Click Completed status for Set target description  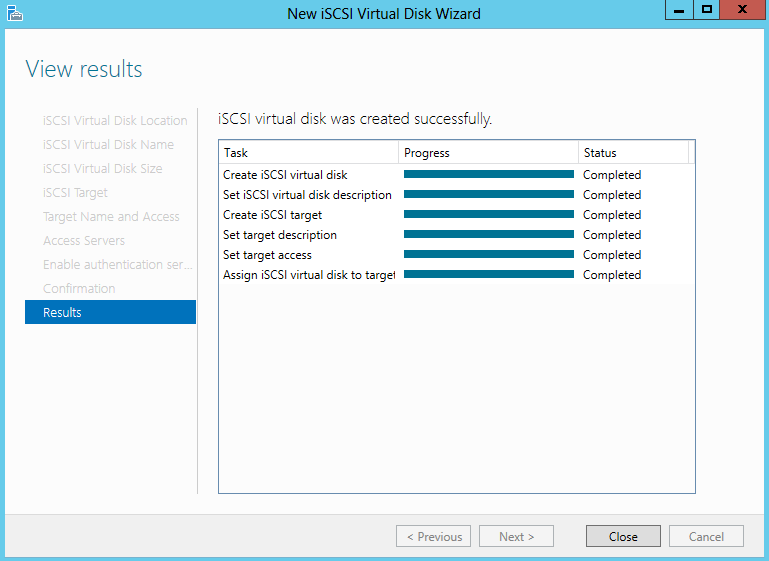[612, 235]
